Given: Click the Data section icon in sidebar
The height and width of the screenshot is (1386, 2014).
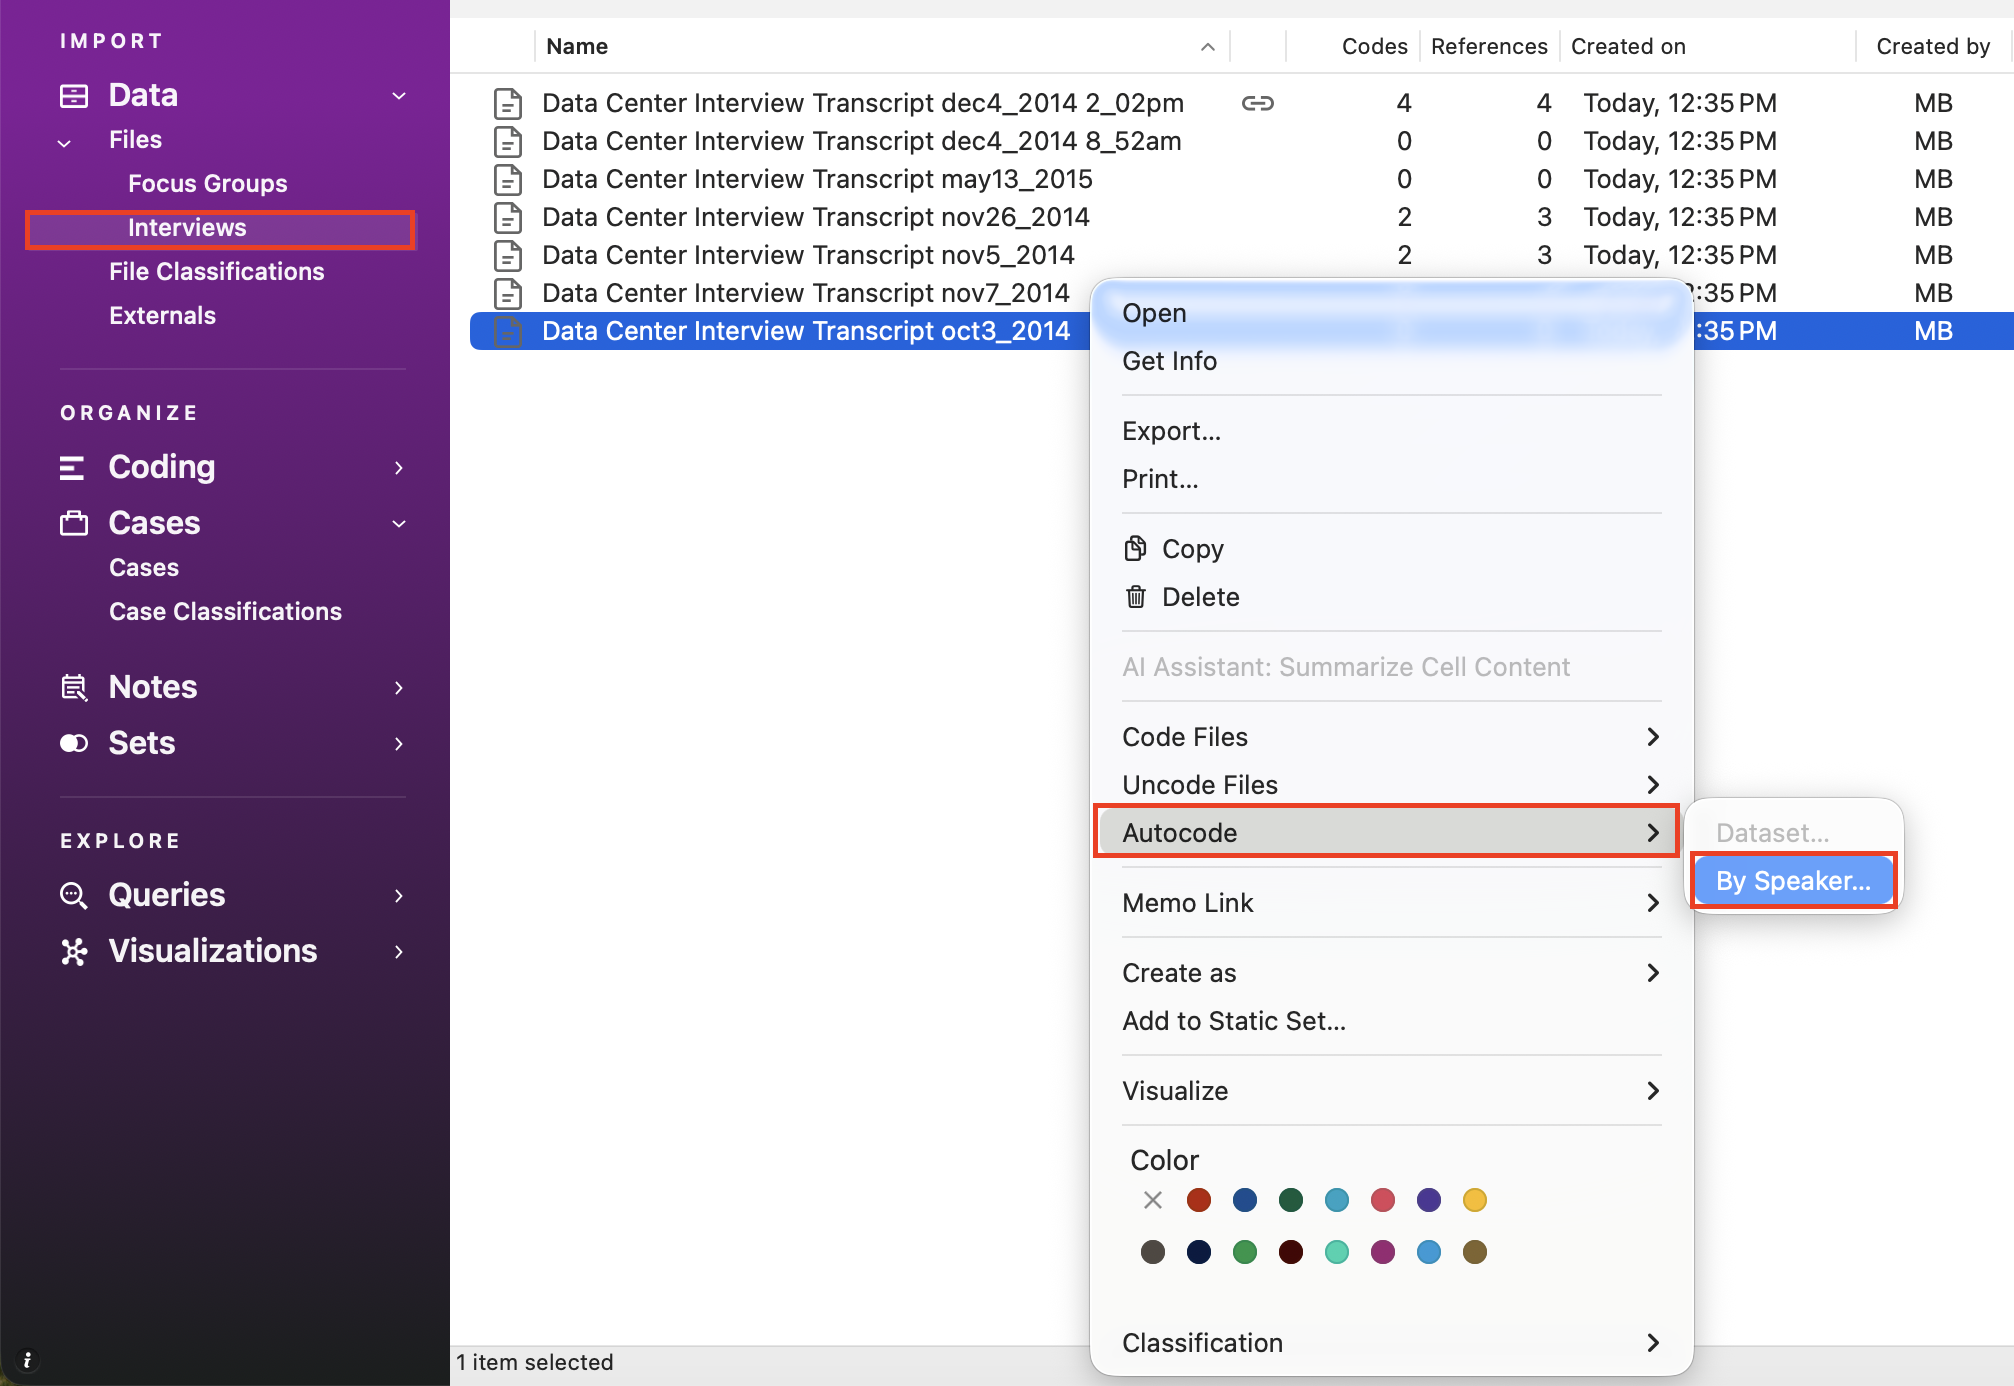Looking at the screenshot, I should pyautogui.click(x=74, y=96).
